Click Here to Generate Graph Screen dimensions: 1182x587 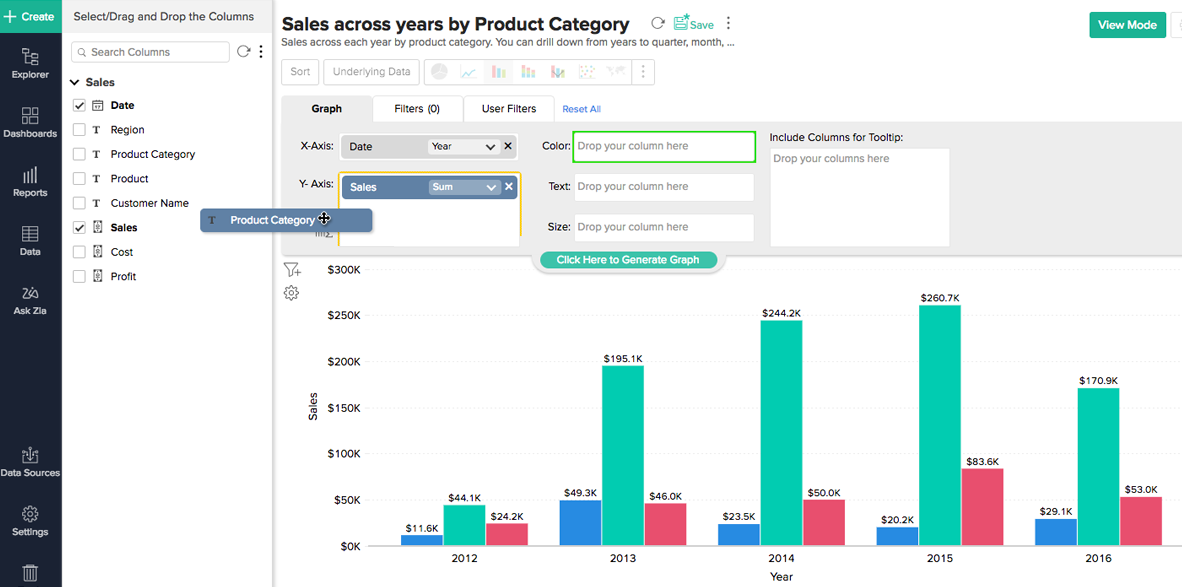628,260
